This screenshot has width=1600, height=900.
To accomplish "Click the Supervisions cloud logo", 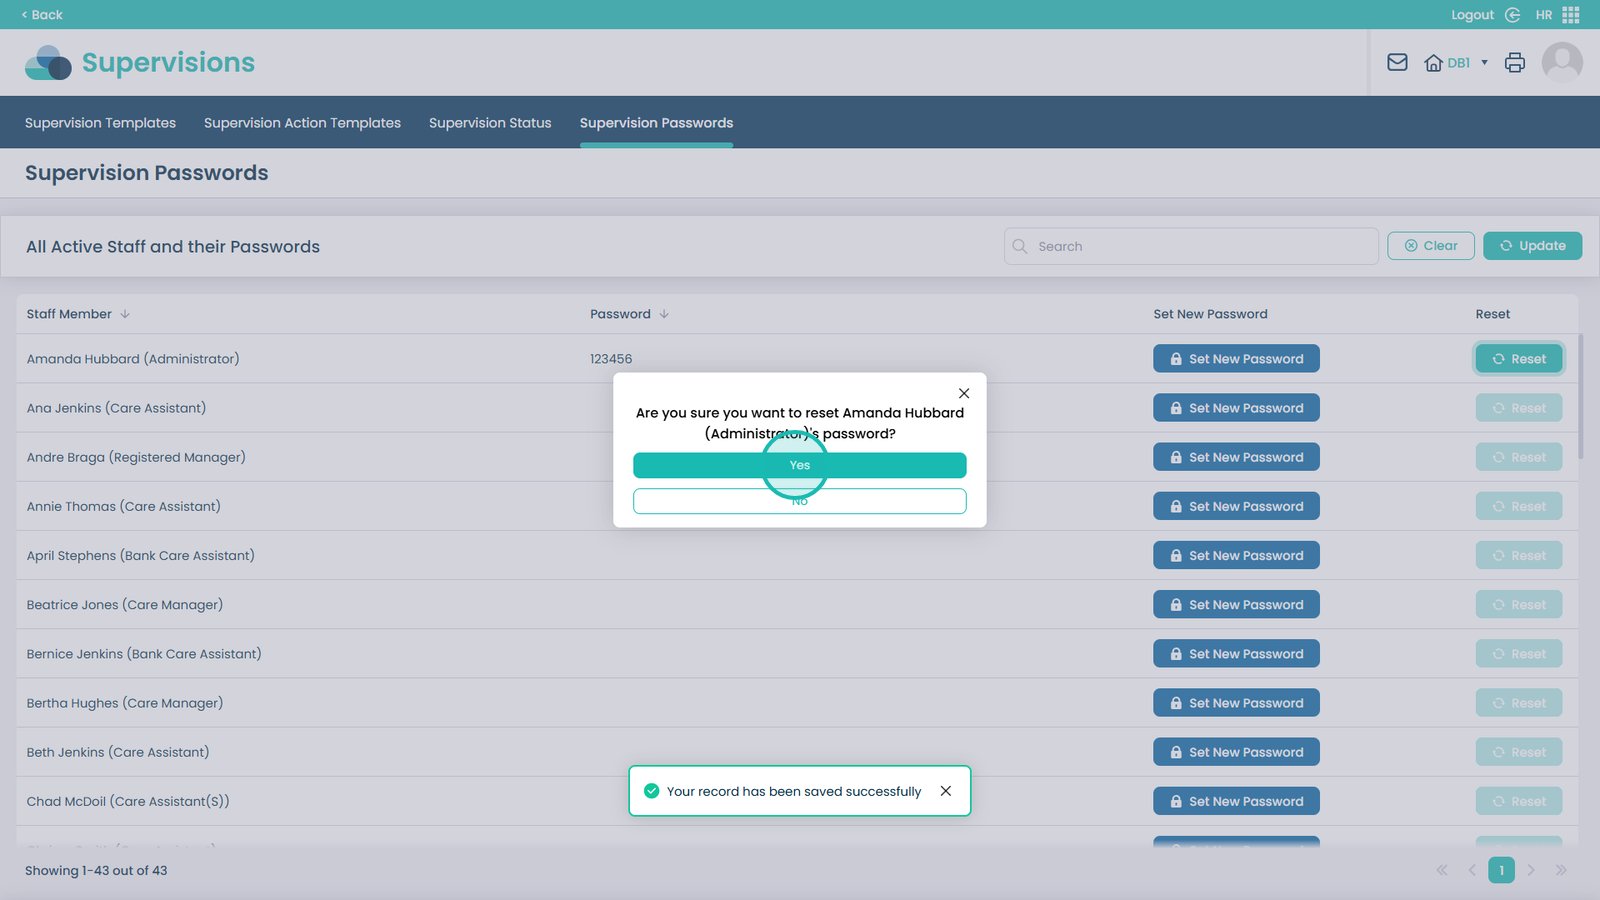I will coord(48,63).
